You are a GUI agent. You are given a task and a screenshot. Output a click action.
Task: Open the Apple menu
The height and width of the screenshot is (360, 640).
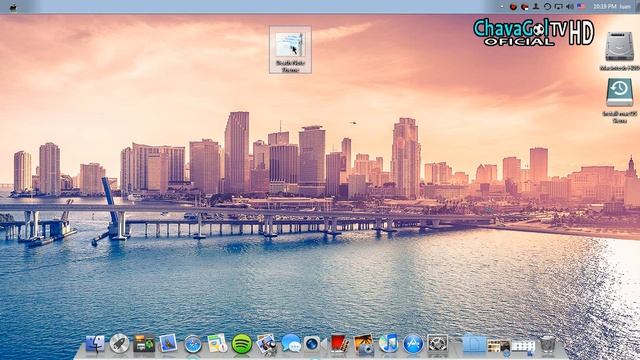point(13,7)
